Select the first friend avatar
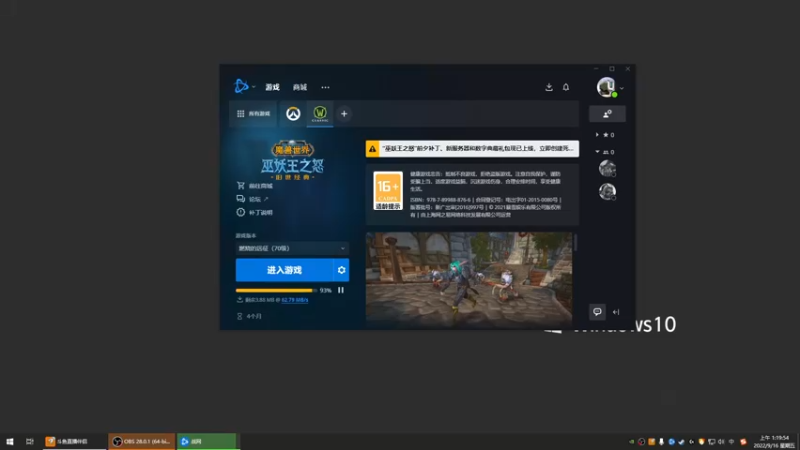 pyautogui.click(x=607, y=168)
